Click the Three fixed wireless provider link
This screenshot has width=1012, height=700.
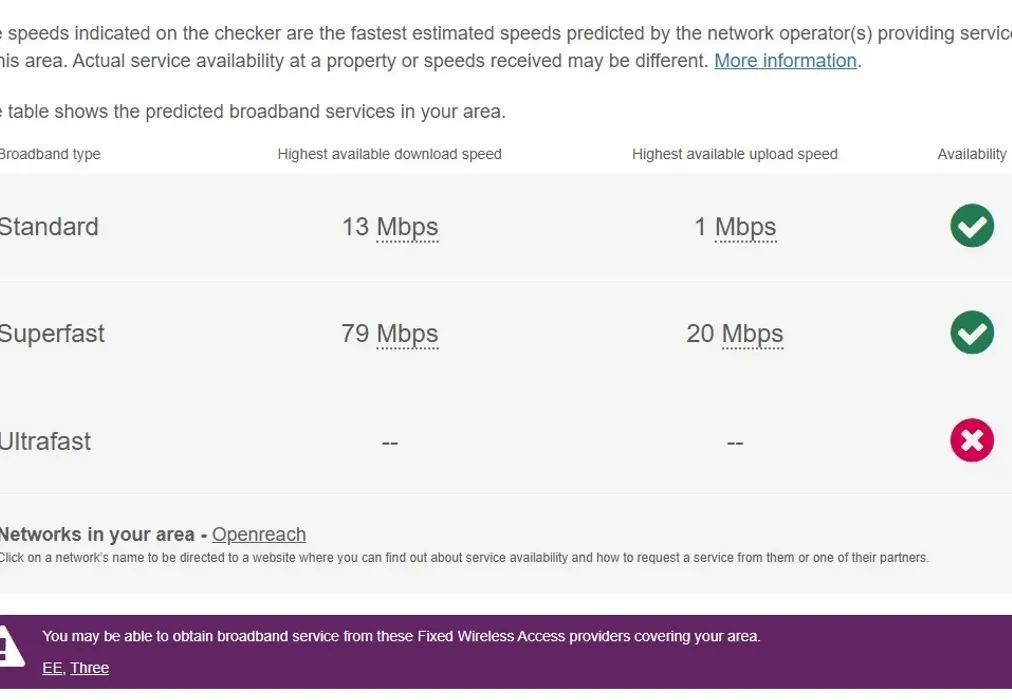[x=90, y=668]
